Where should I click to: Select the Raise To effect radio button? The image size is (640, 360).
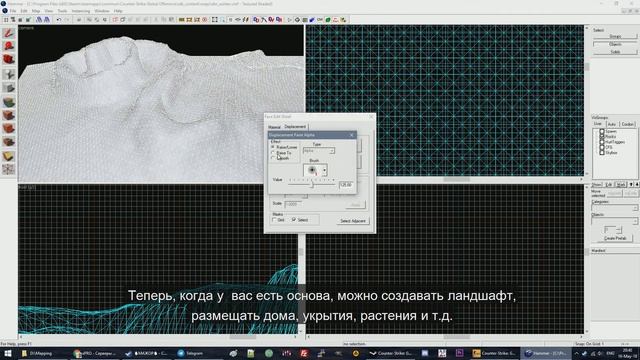273,153
